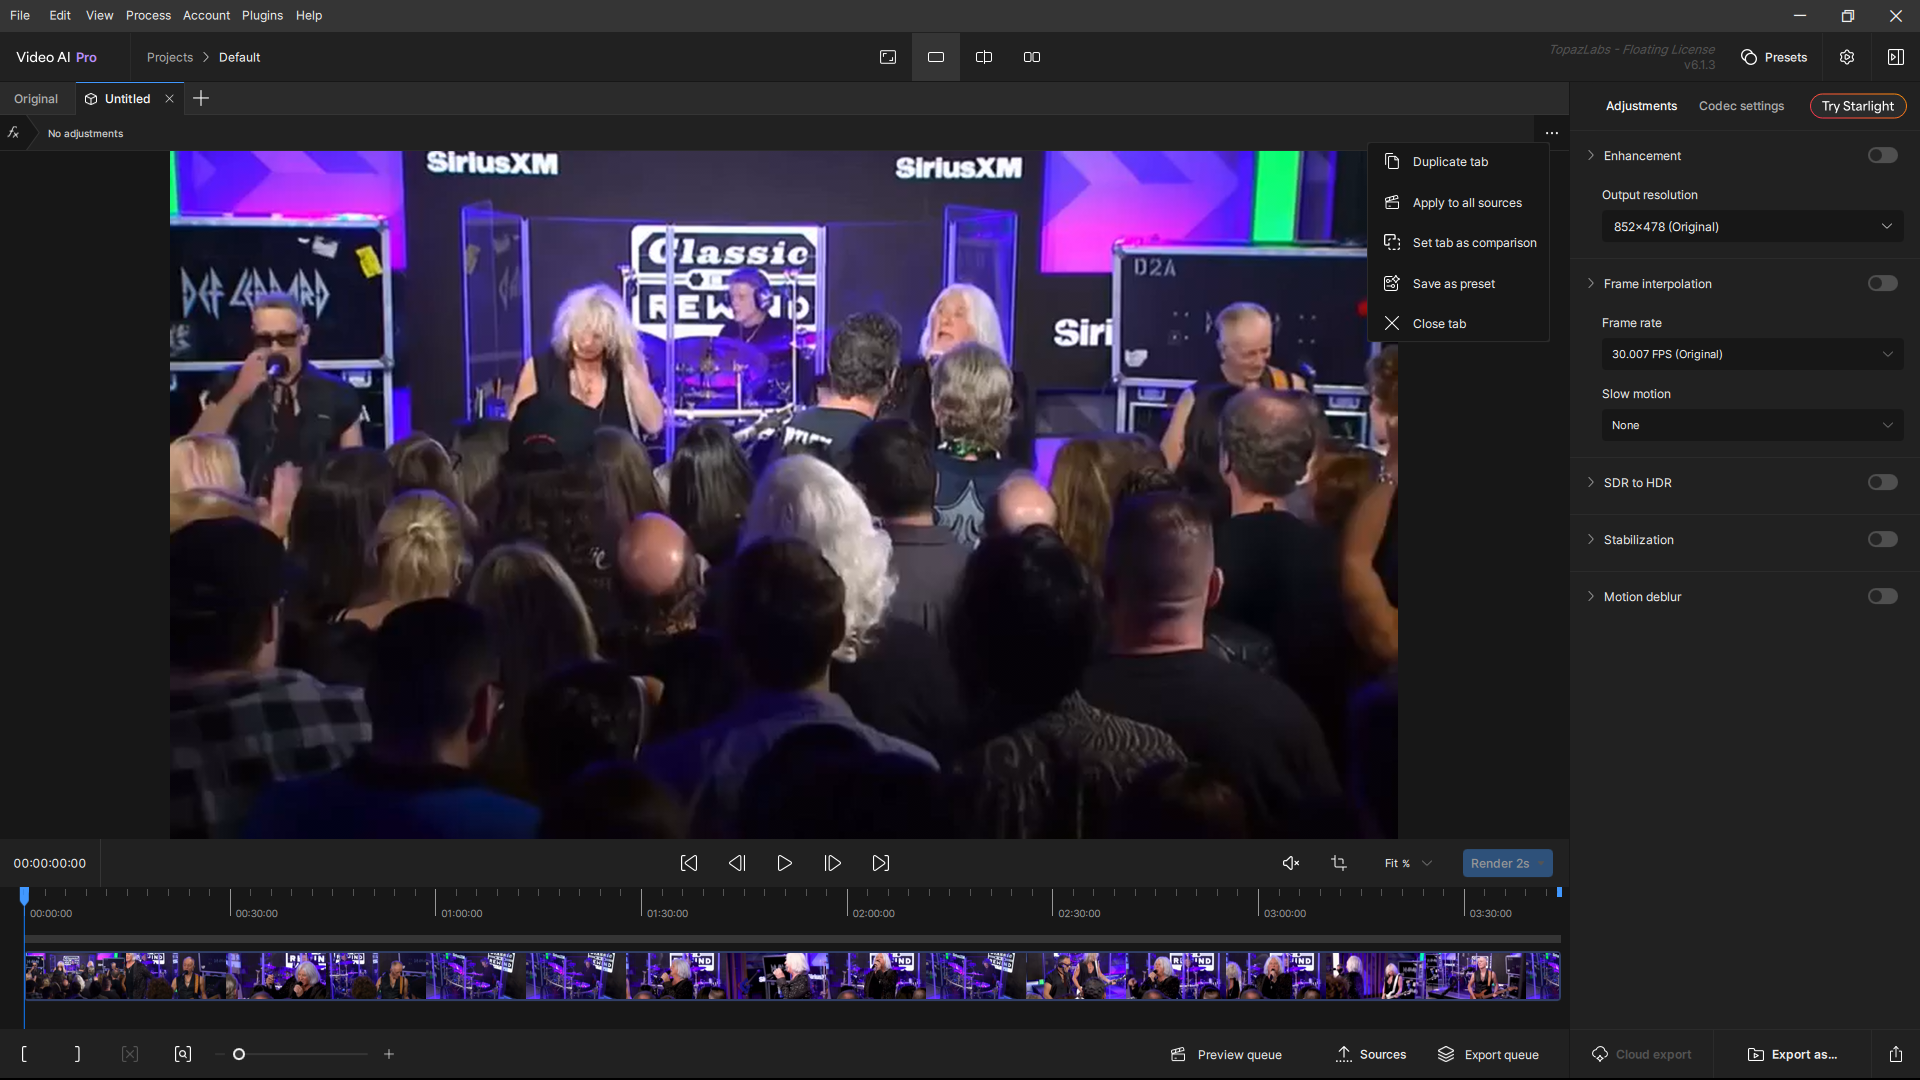Open Slow motion dropdown
Screen dimensions: 1920x1080
pos(1752,425)
